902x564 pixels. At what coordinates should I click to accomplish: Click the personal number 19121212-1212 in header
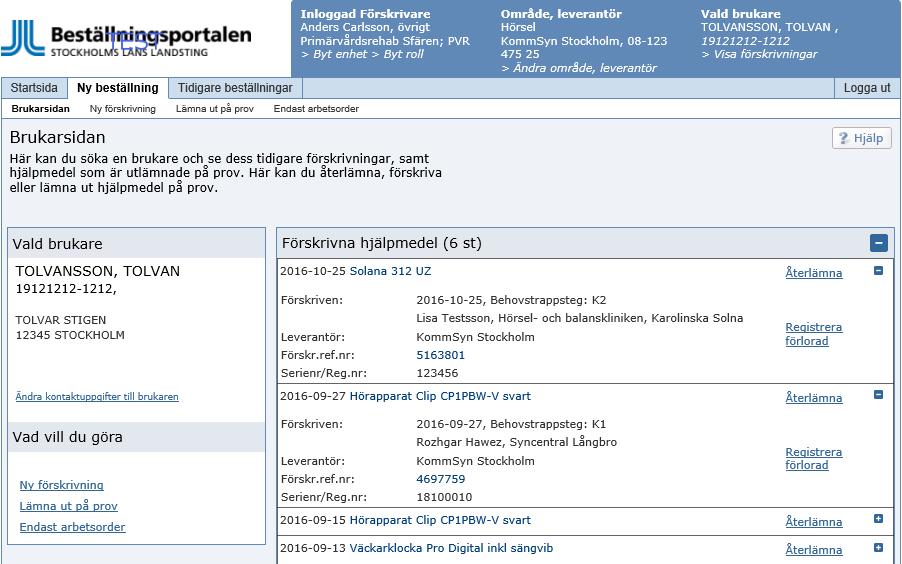[745, 41]
